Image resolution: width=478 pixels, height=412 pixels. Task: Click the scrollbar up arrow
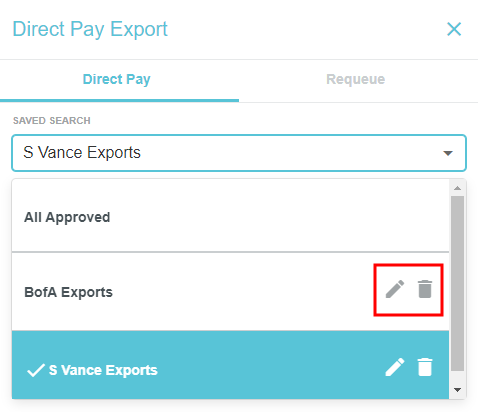pos(457,188)
